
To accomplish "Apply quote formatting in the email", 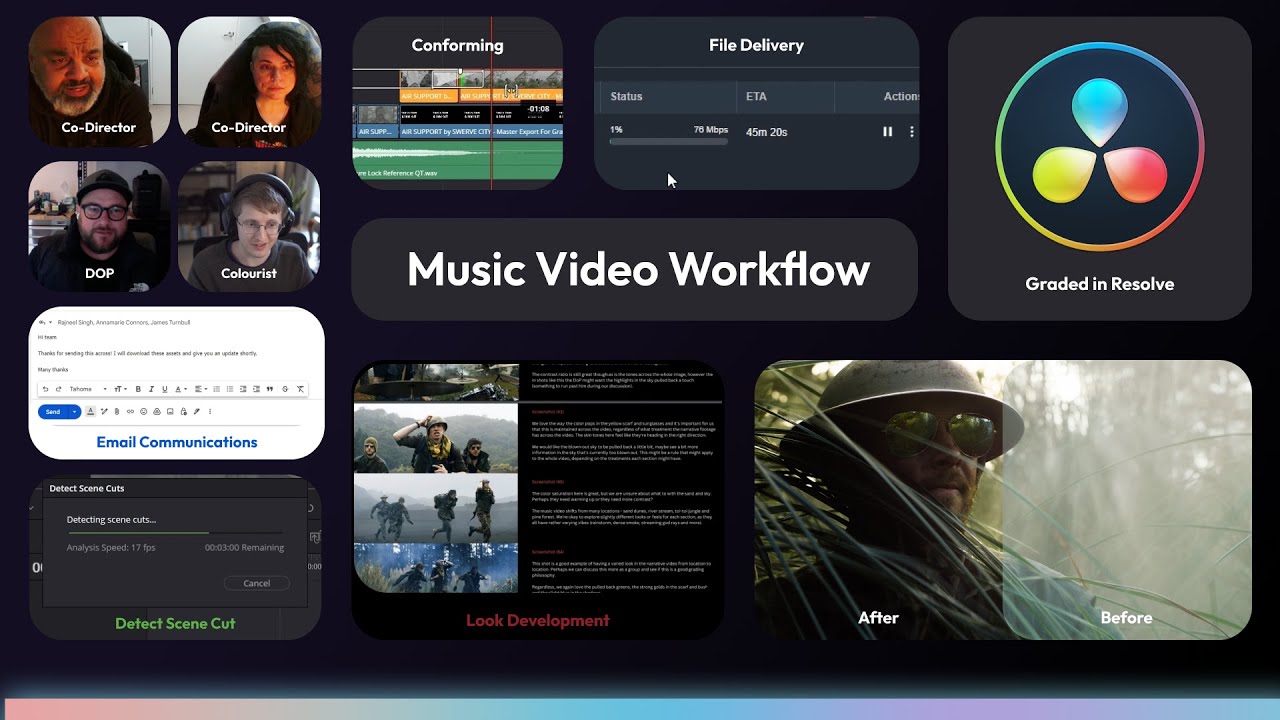I will coord(270,389).
